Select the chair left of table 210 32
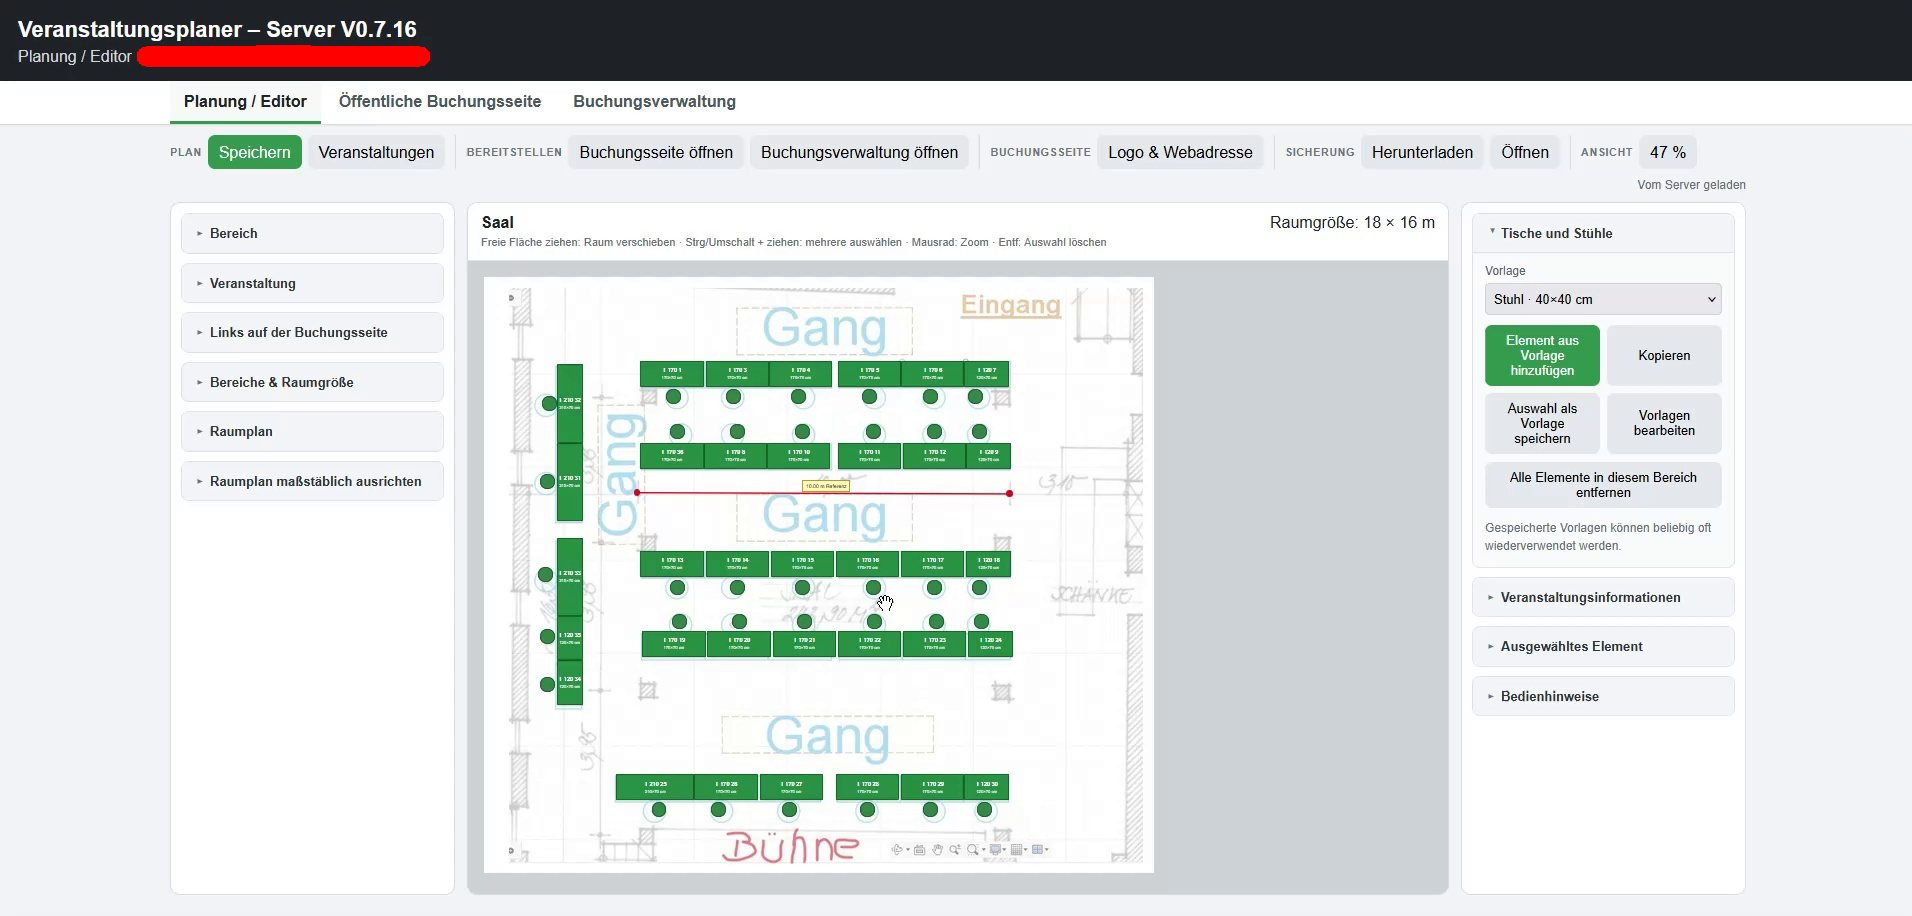This screenshot has height=916, width=1912. point(548,404)
